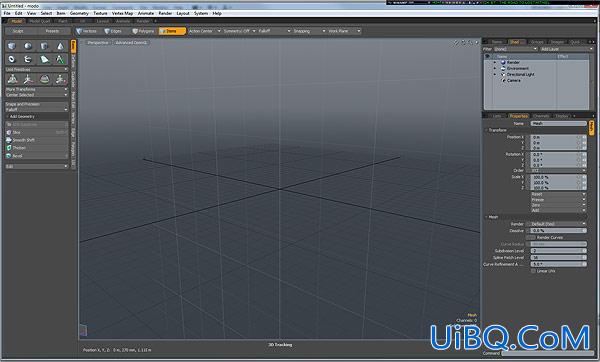
Task: Switch to Polygons selection mode
Action: 143,31
